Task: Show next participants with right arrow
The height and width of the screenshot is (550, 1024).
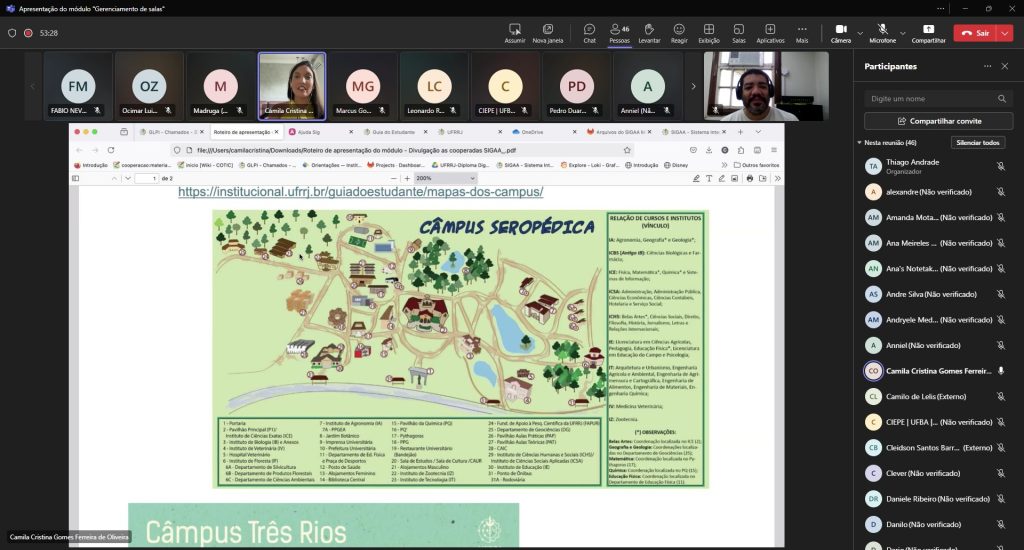Action: [693, 86]
